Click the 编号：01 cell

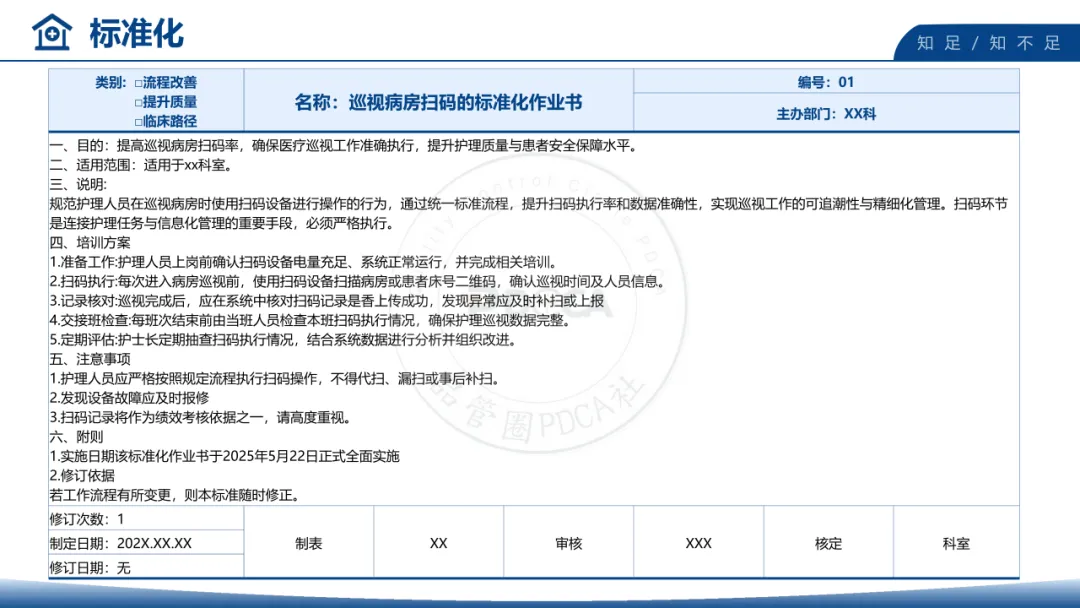pyautogui.click(x=826, y=82)
